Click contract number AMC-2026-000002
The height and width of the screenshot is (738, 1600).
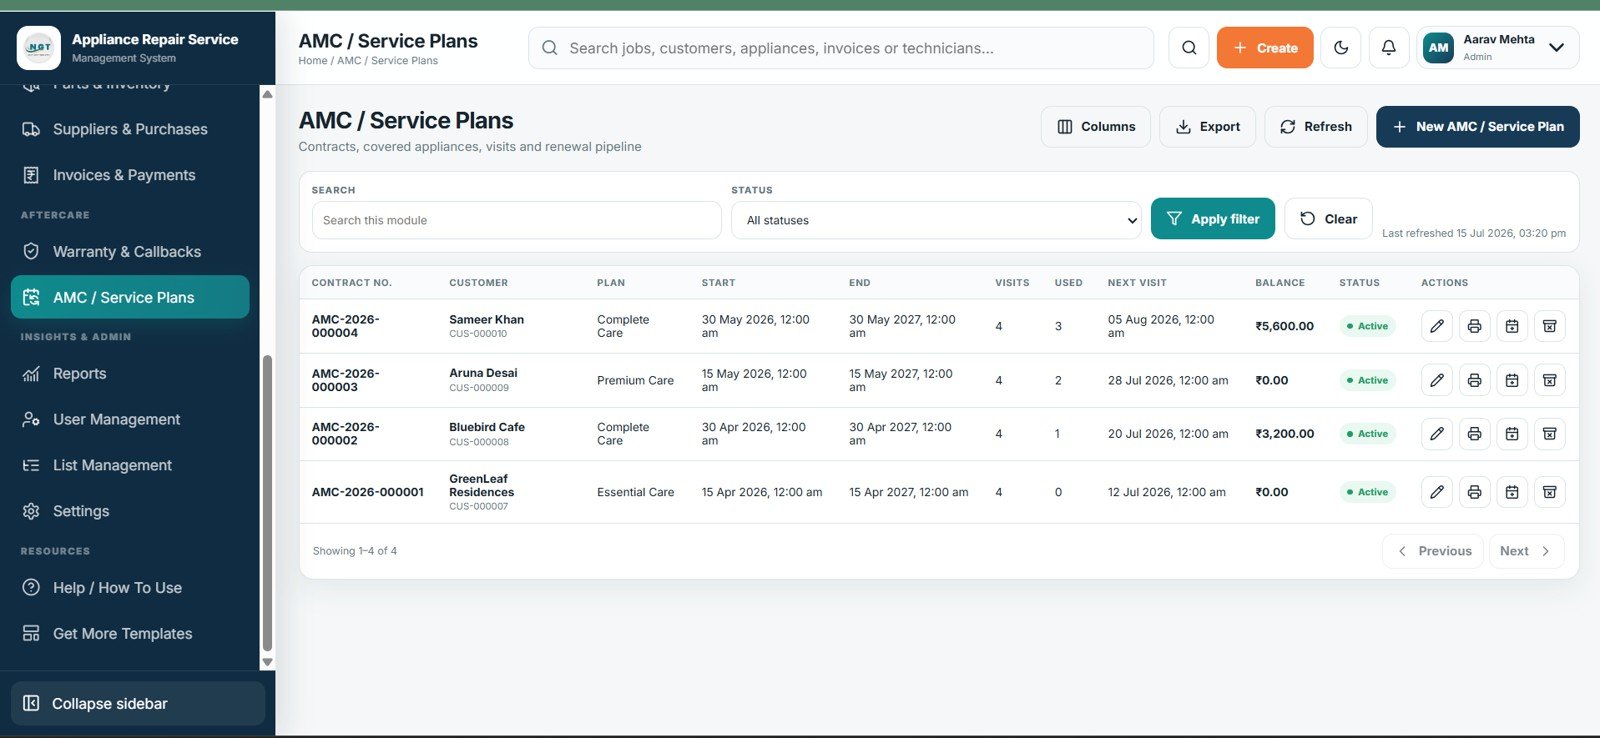[345, 434]
